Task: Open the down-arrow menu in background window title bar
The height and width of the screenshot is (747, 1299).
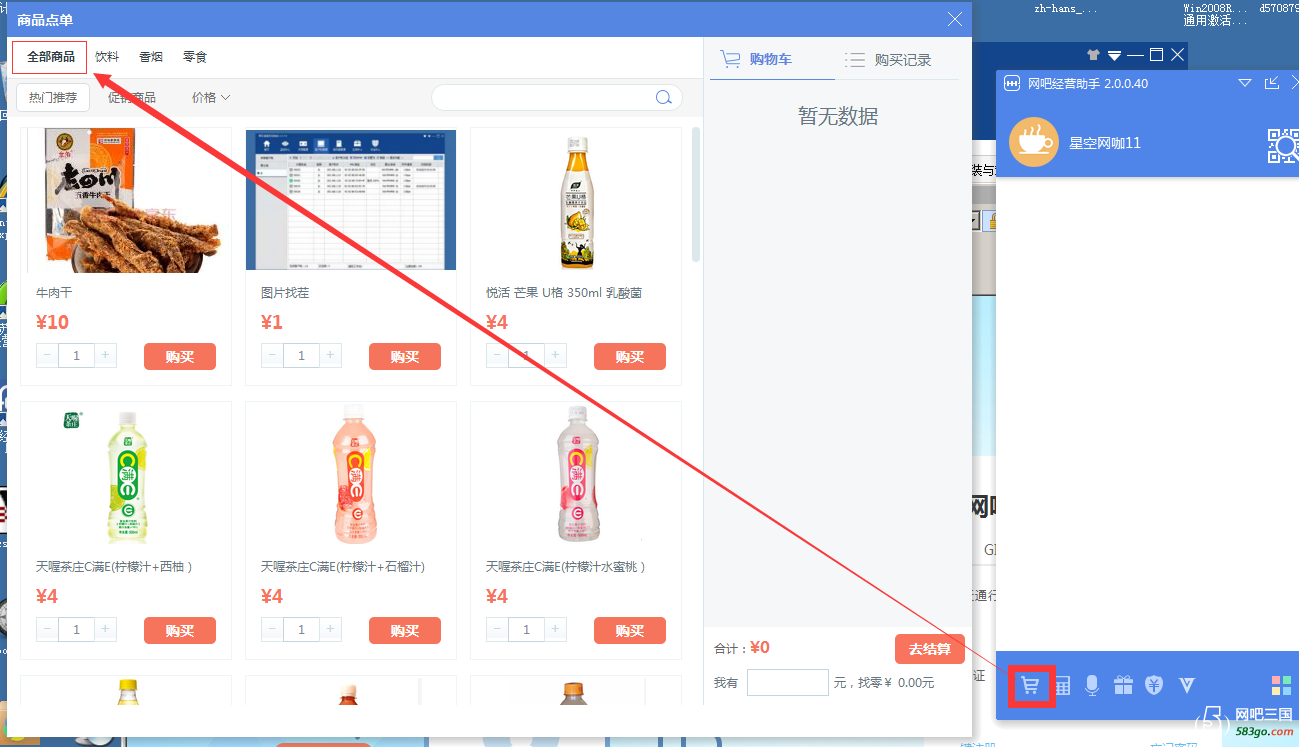Action: [1114, 55]
